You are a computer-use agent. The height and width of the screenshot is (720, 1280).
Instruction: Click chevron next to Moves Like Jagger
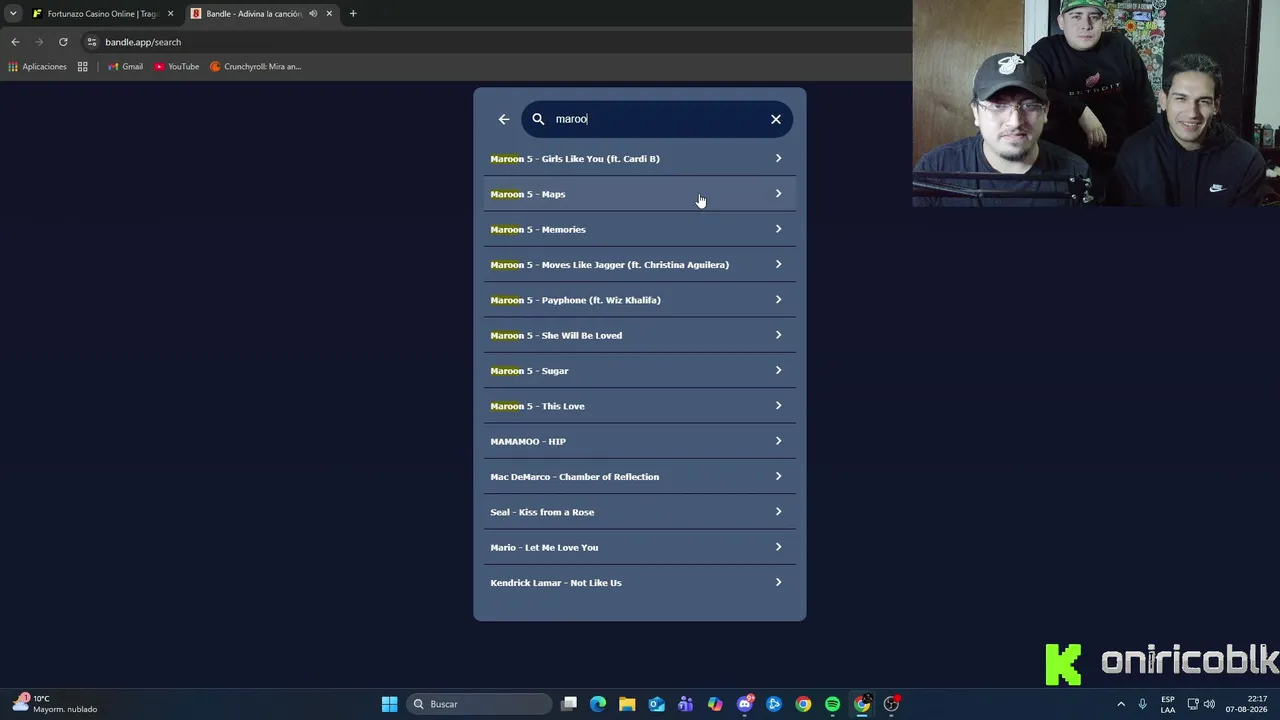778,264
